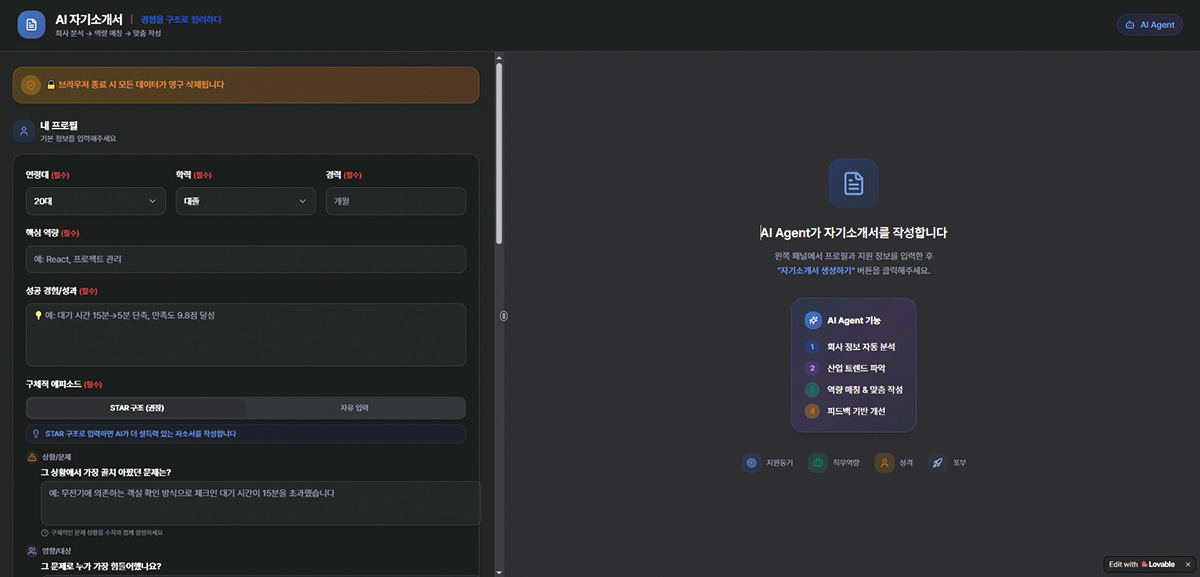Image resolution: width=1200 pixels, height=577 pixels.
Task: Click the 포부 rocket icon
Action: point(937,463)
